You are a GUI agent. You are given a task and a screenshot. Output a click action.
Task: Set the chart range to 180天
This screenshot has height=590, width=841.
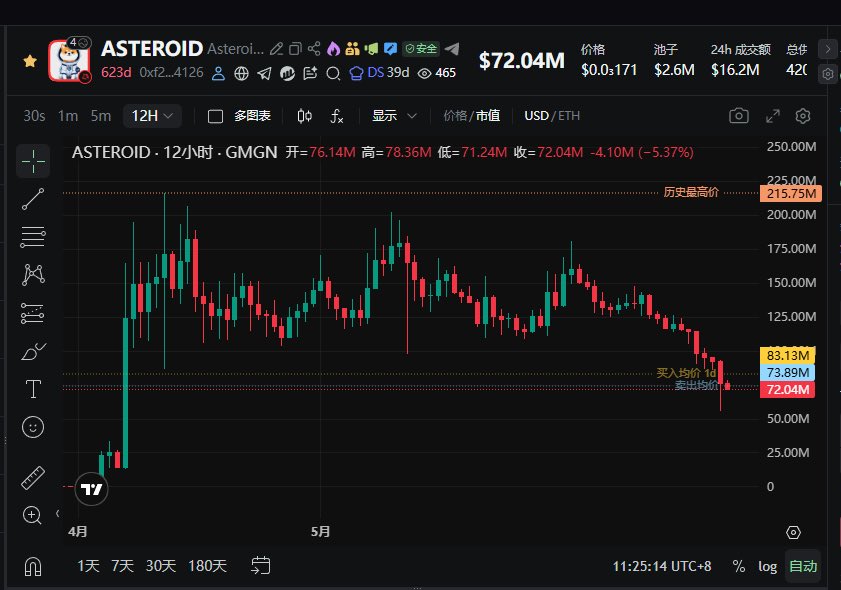pos(208,566)
